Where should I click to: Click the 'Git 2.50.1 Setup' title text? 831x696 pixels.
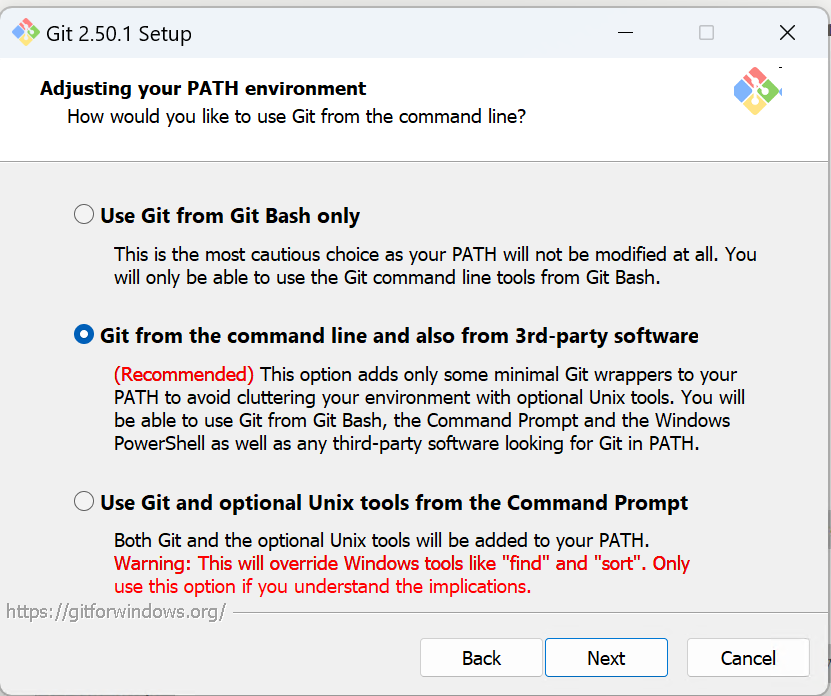tap(119, 34)
